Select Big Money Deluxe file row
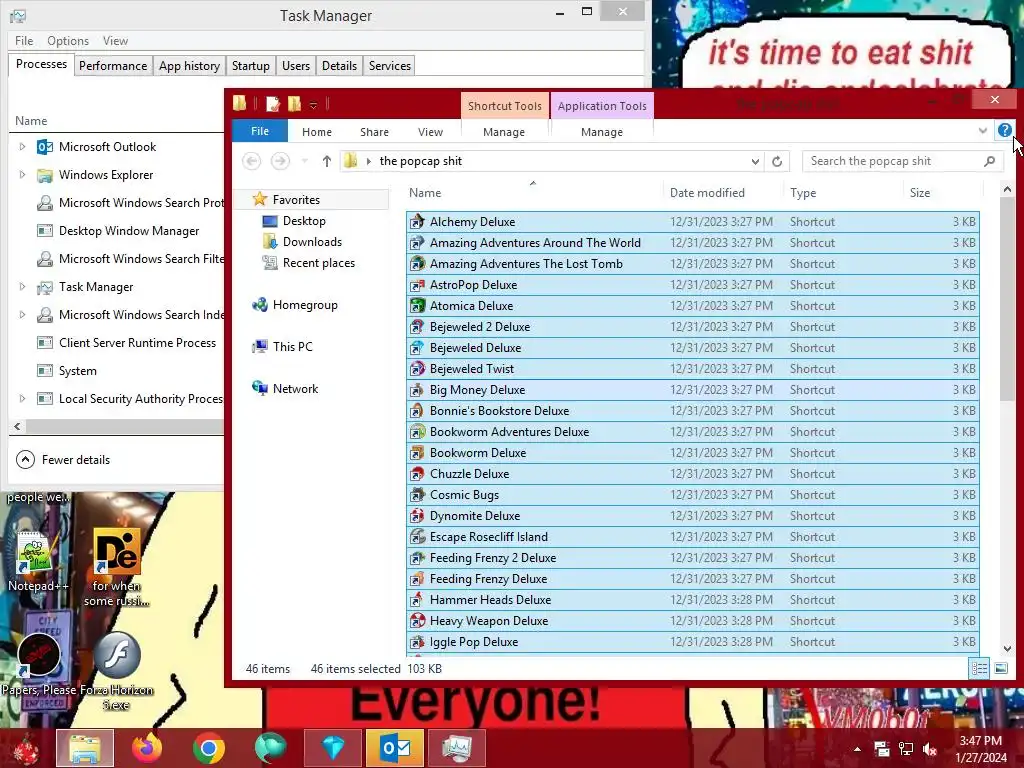This screenshot has width=1024, height=768. tap(692, 390)
